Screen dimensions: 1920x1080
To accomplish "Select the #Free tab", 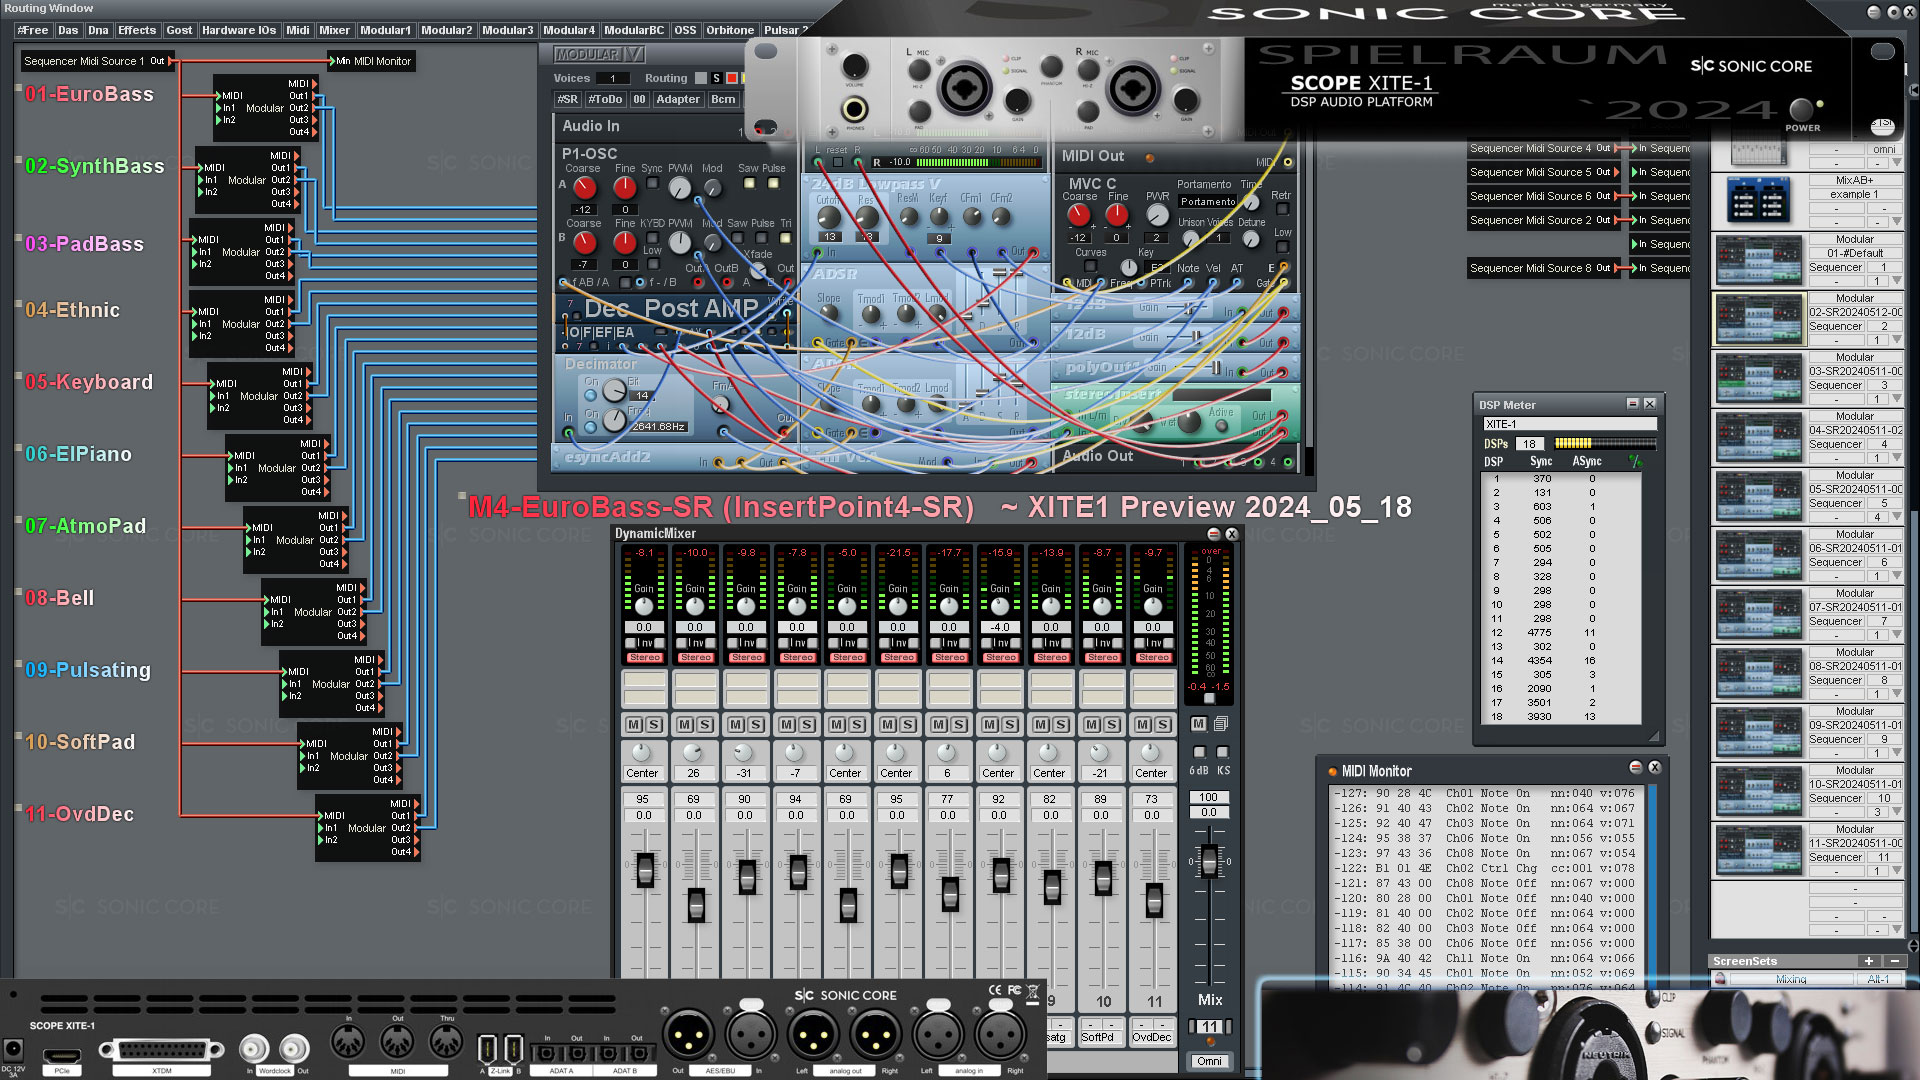I will click(x=33, y=30).
